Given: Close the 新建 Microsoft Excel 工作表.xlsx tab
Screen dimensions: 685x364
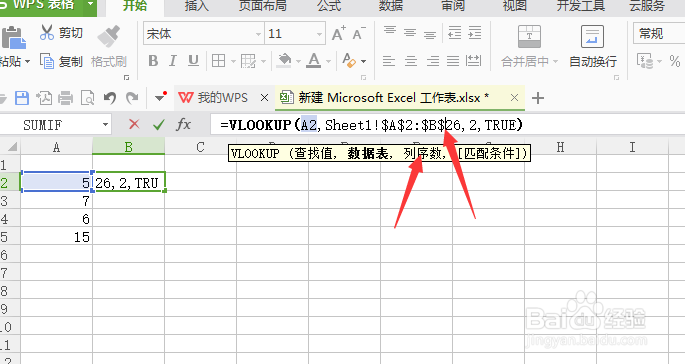Looking at the screenshot, I should coord(515,97).
